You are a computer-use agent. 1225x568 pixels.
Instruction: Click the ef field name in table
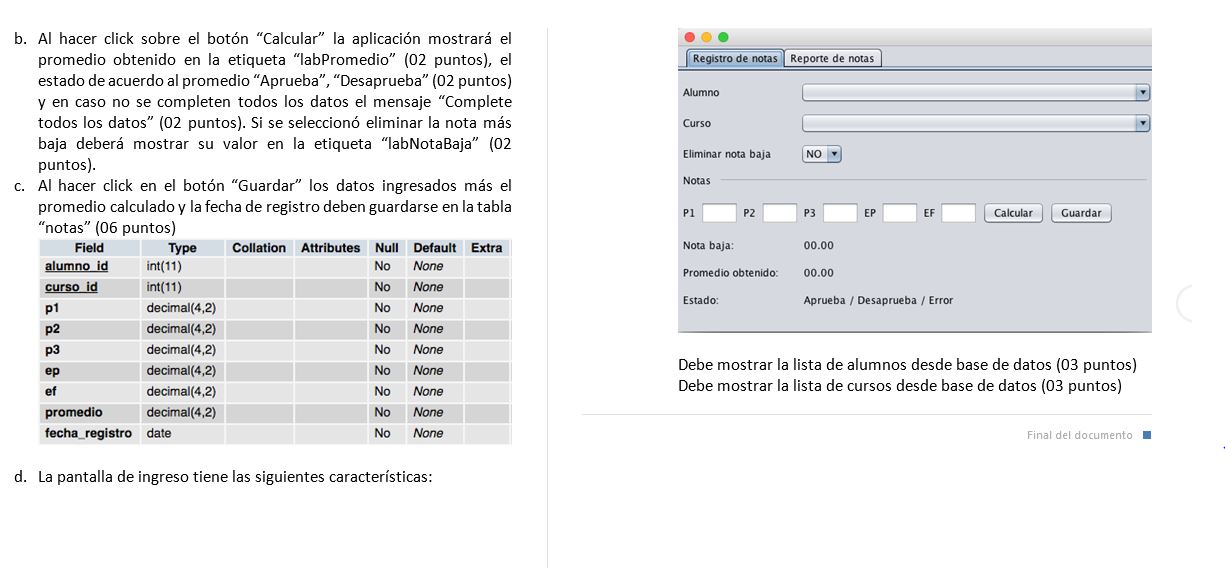(x=51, y=391)
